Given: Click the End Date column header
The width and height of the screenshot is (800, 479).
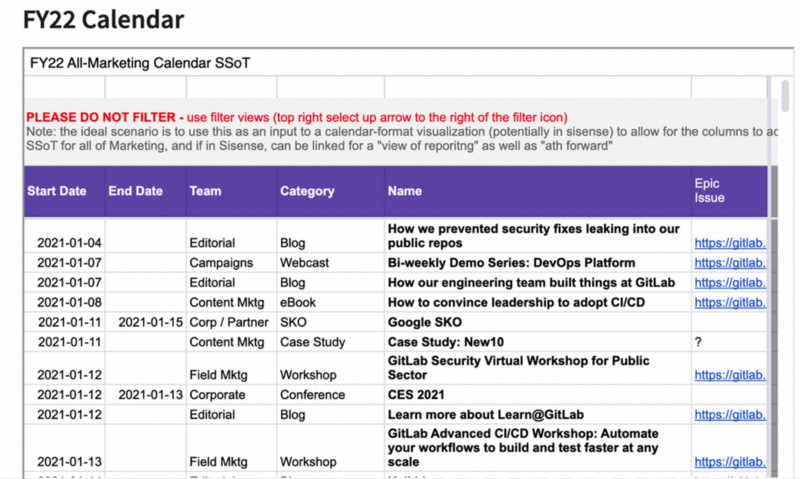Looking at the screenshot, I should (135, 191).
